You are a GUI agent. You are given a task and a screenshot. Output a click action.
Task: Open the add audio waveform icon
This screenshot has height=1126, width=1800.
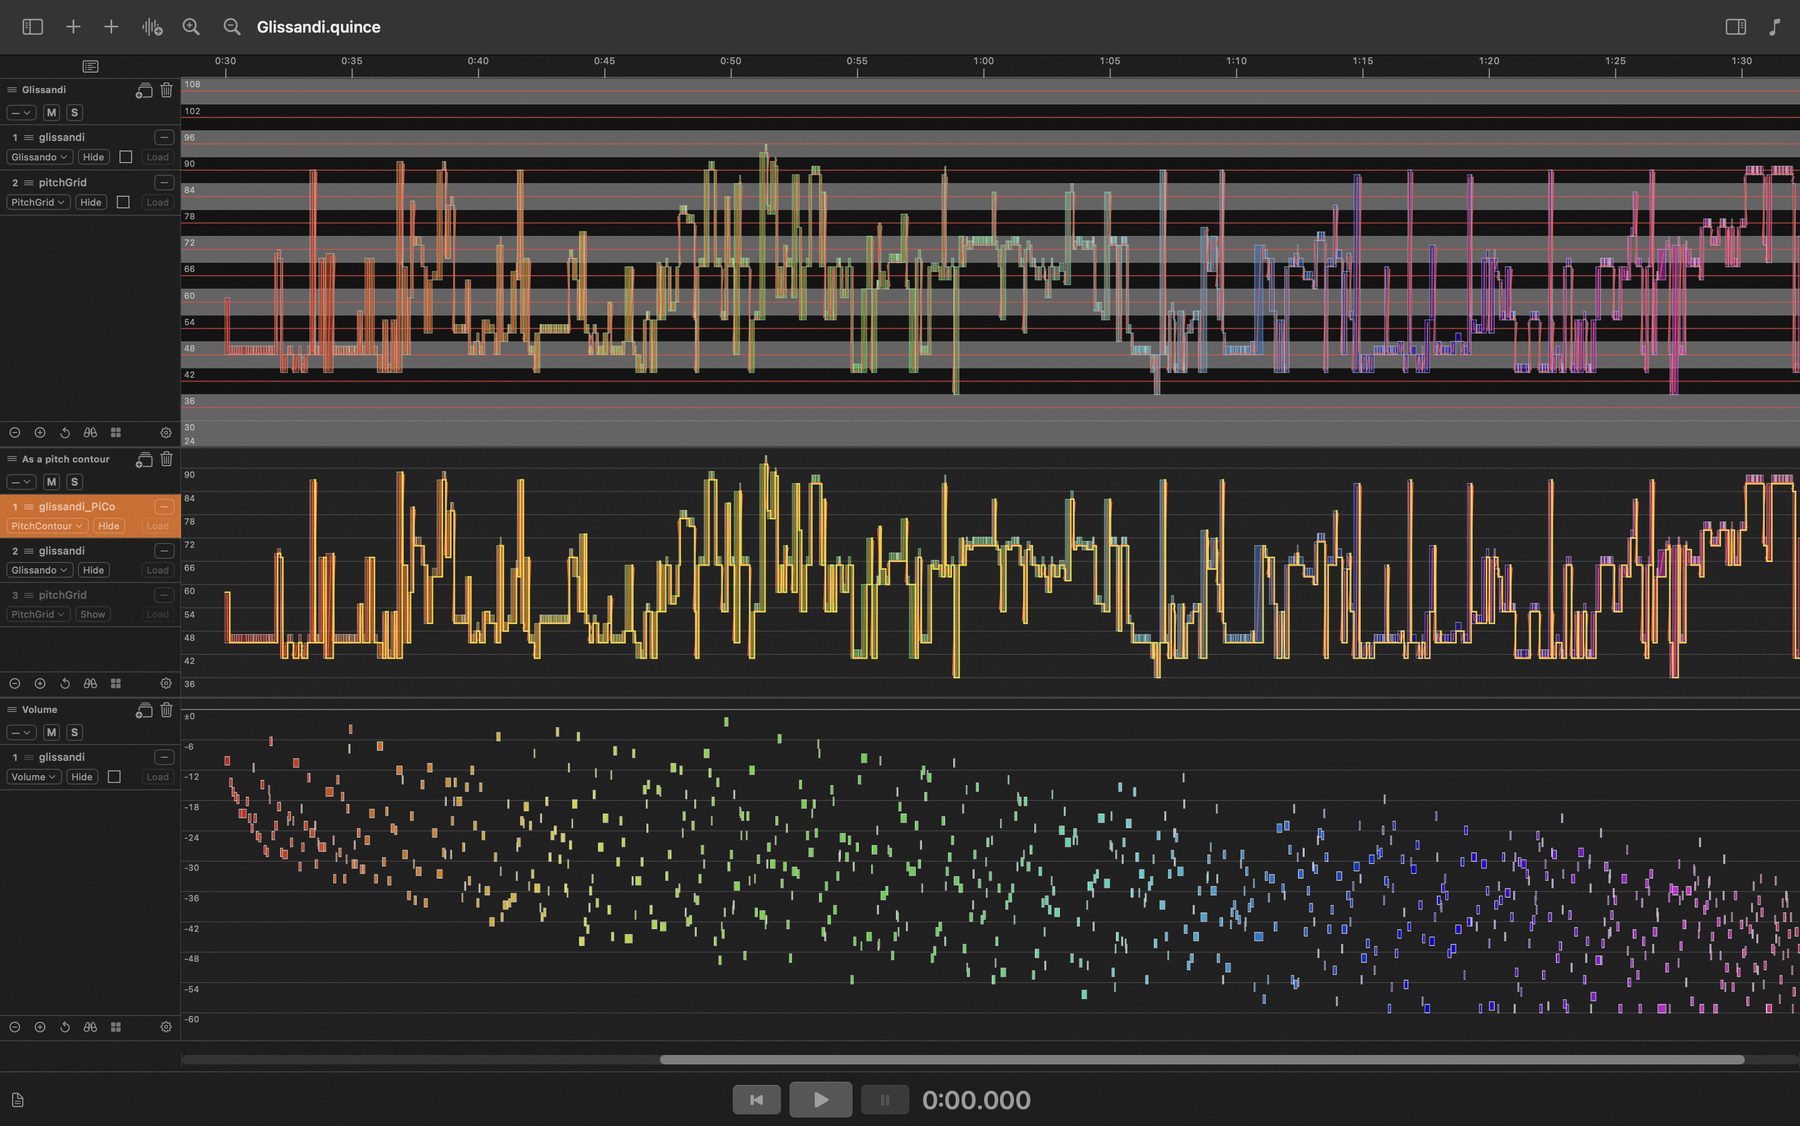tap(152, 27)
